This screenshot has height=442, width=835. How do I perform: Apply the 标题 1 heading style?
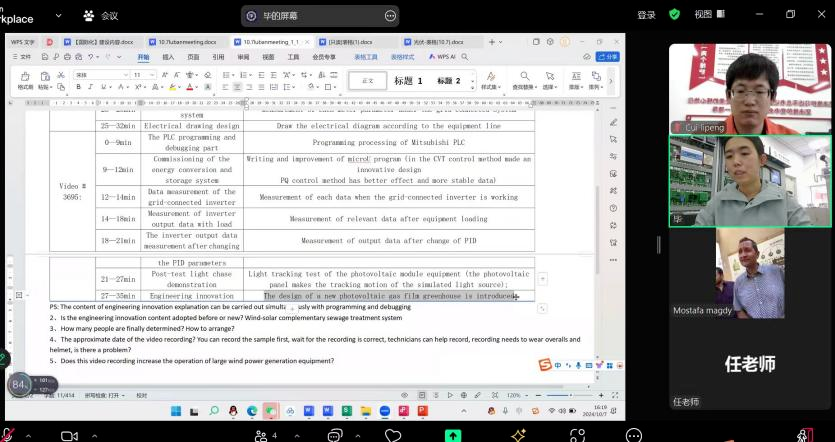pyautogui.click(x=408, y=80)
